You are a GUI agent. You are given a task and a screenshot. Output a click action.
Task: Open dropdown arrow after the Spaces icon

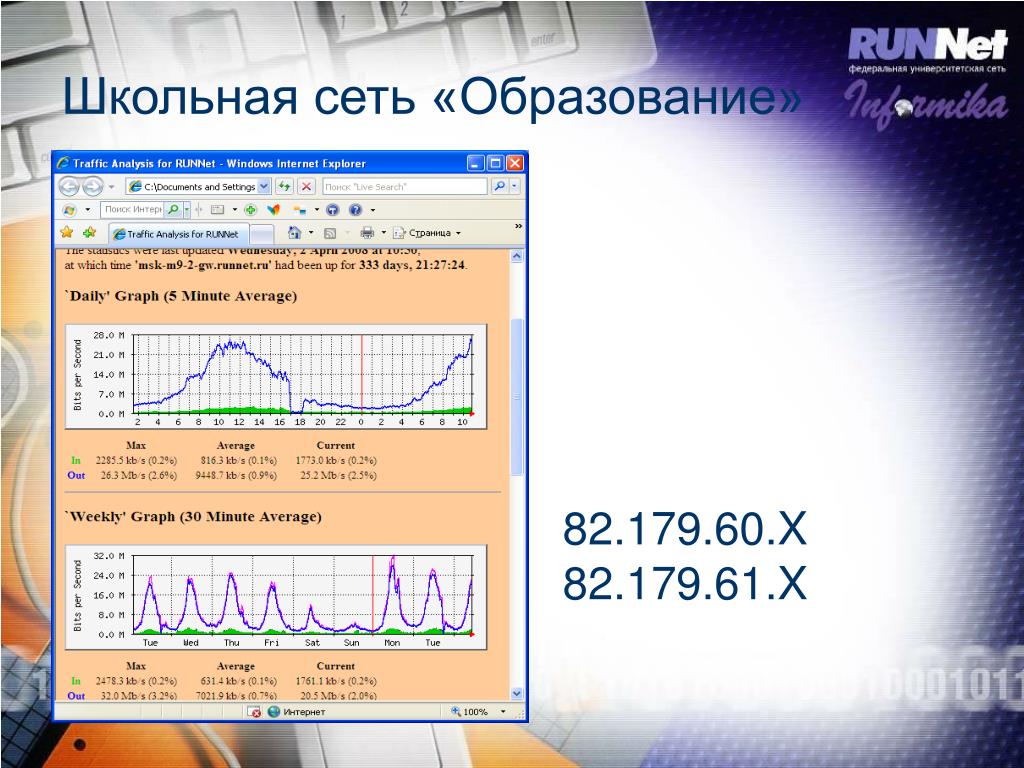point(317,210)
